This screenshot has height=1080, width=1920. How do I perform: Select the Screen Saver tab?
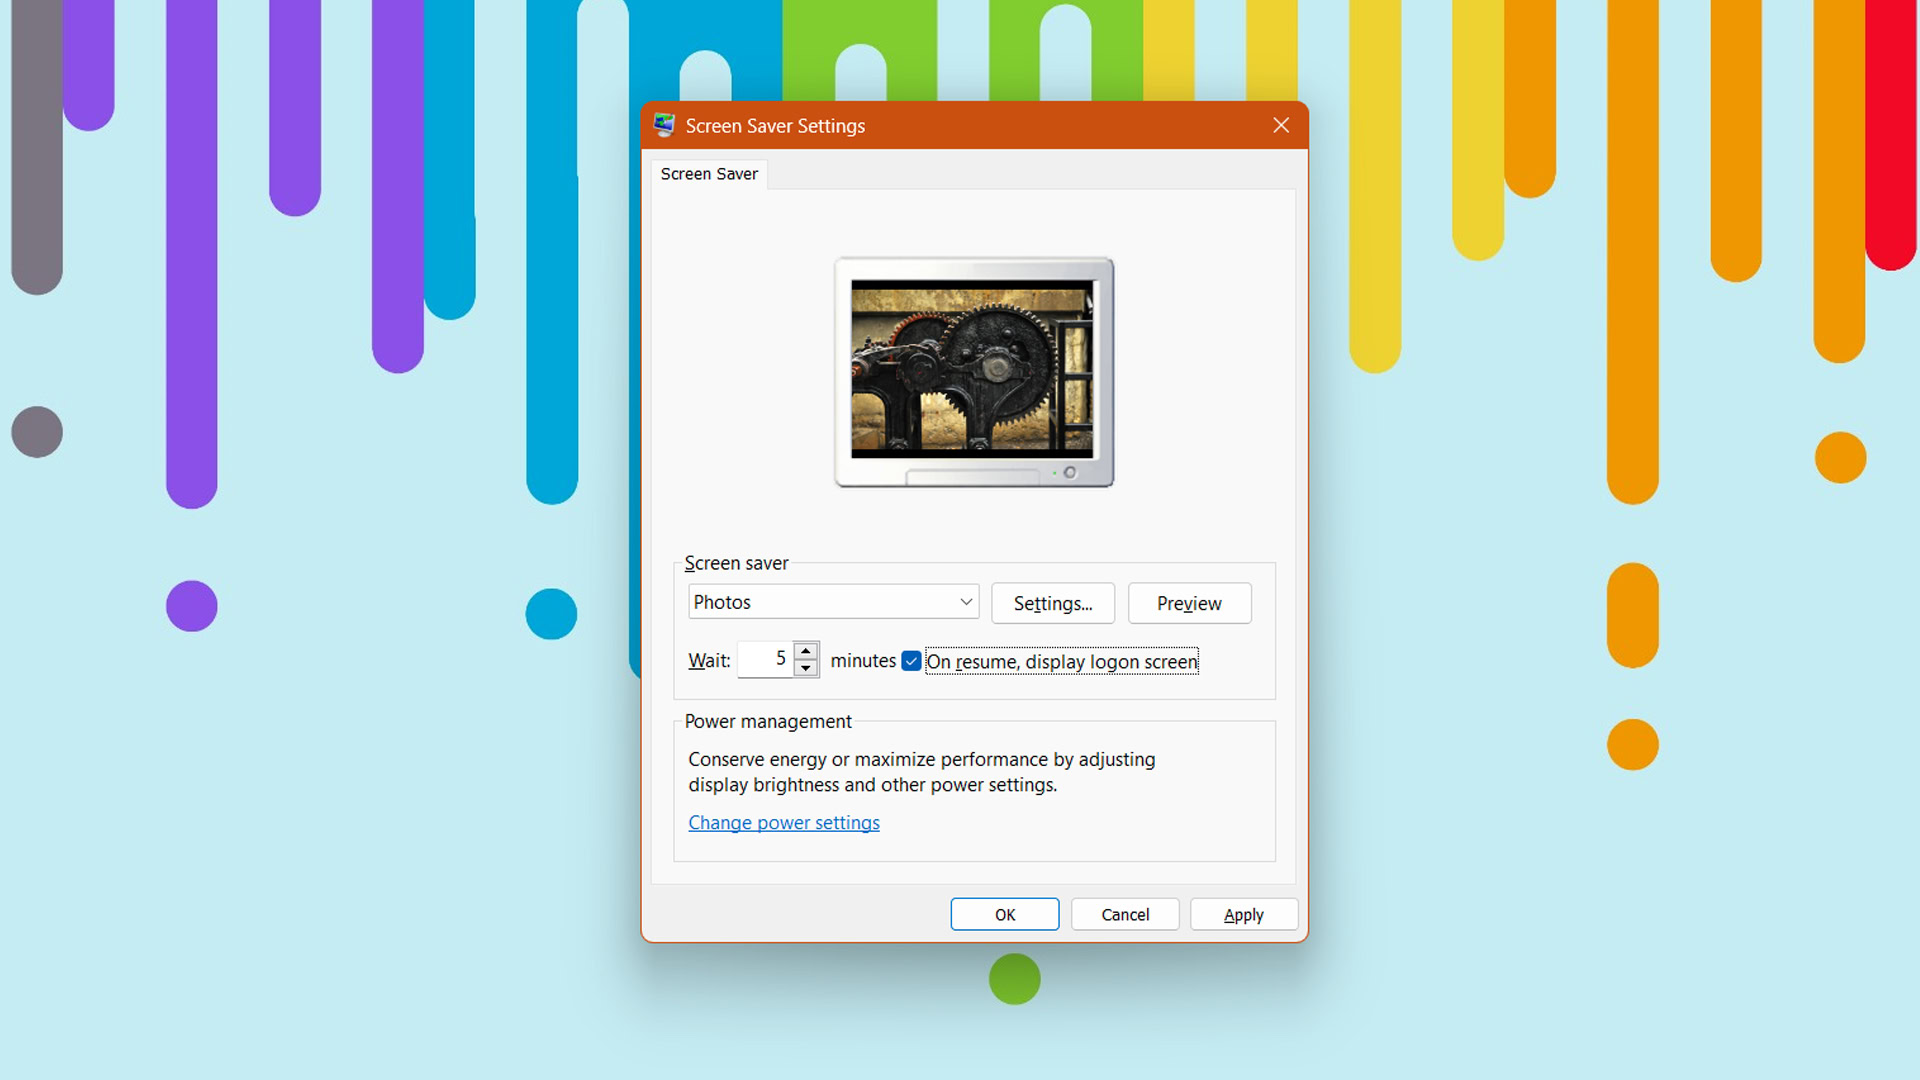pyautogui.click(x=709, y=174)
